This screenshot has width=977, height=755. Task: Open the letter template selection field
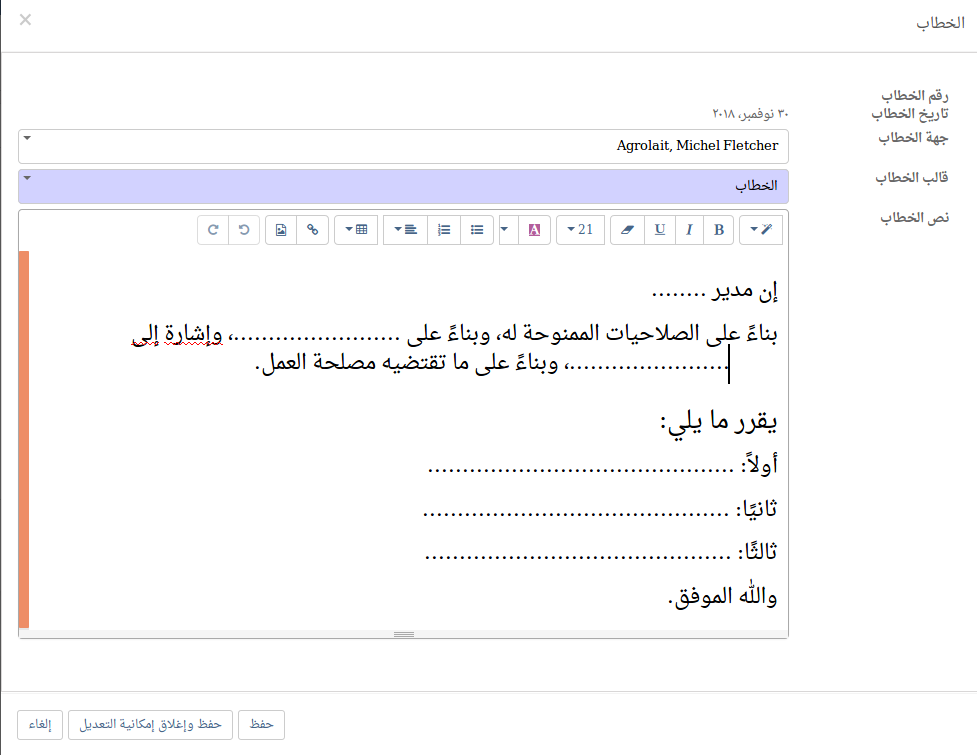click(403, 186)
